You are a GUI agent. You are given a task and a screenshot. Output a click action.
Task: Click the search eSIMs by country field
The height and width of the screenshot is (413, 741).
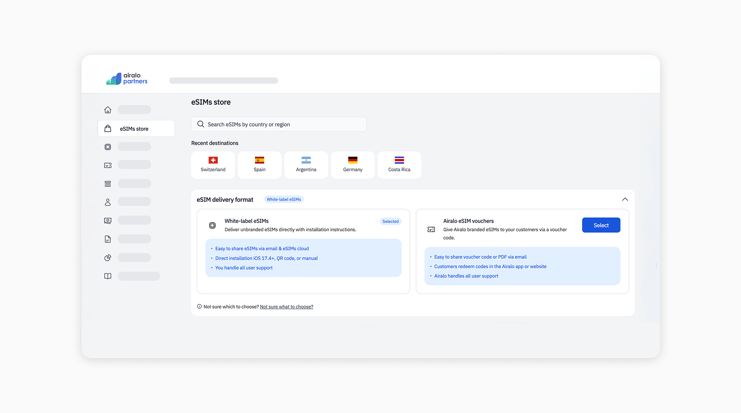(279, 124)
